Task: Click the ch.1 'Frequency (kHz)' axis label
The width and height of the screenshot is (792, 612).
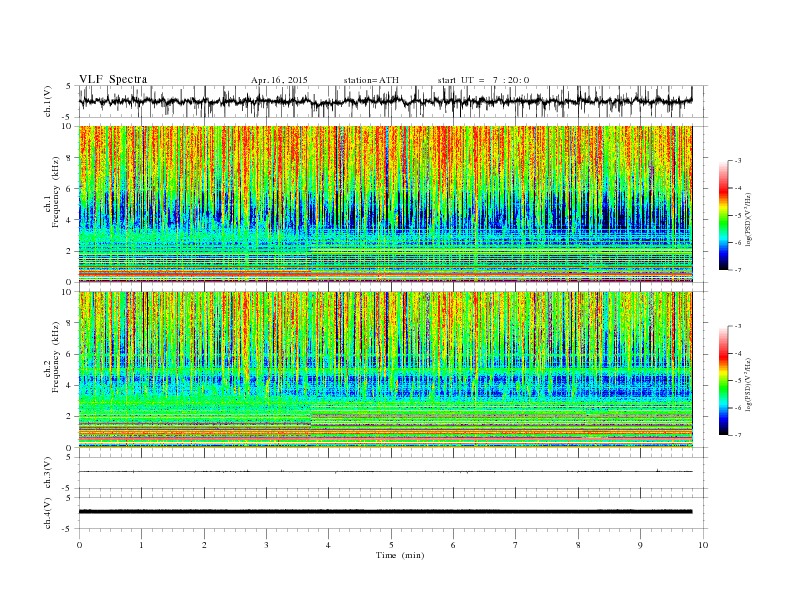Action: [x=56, y=192]
